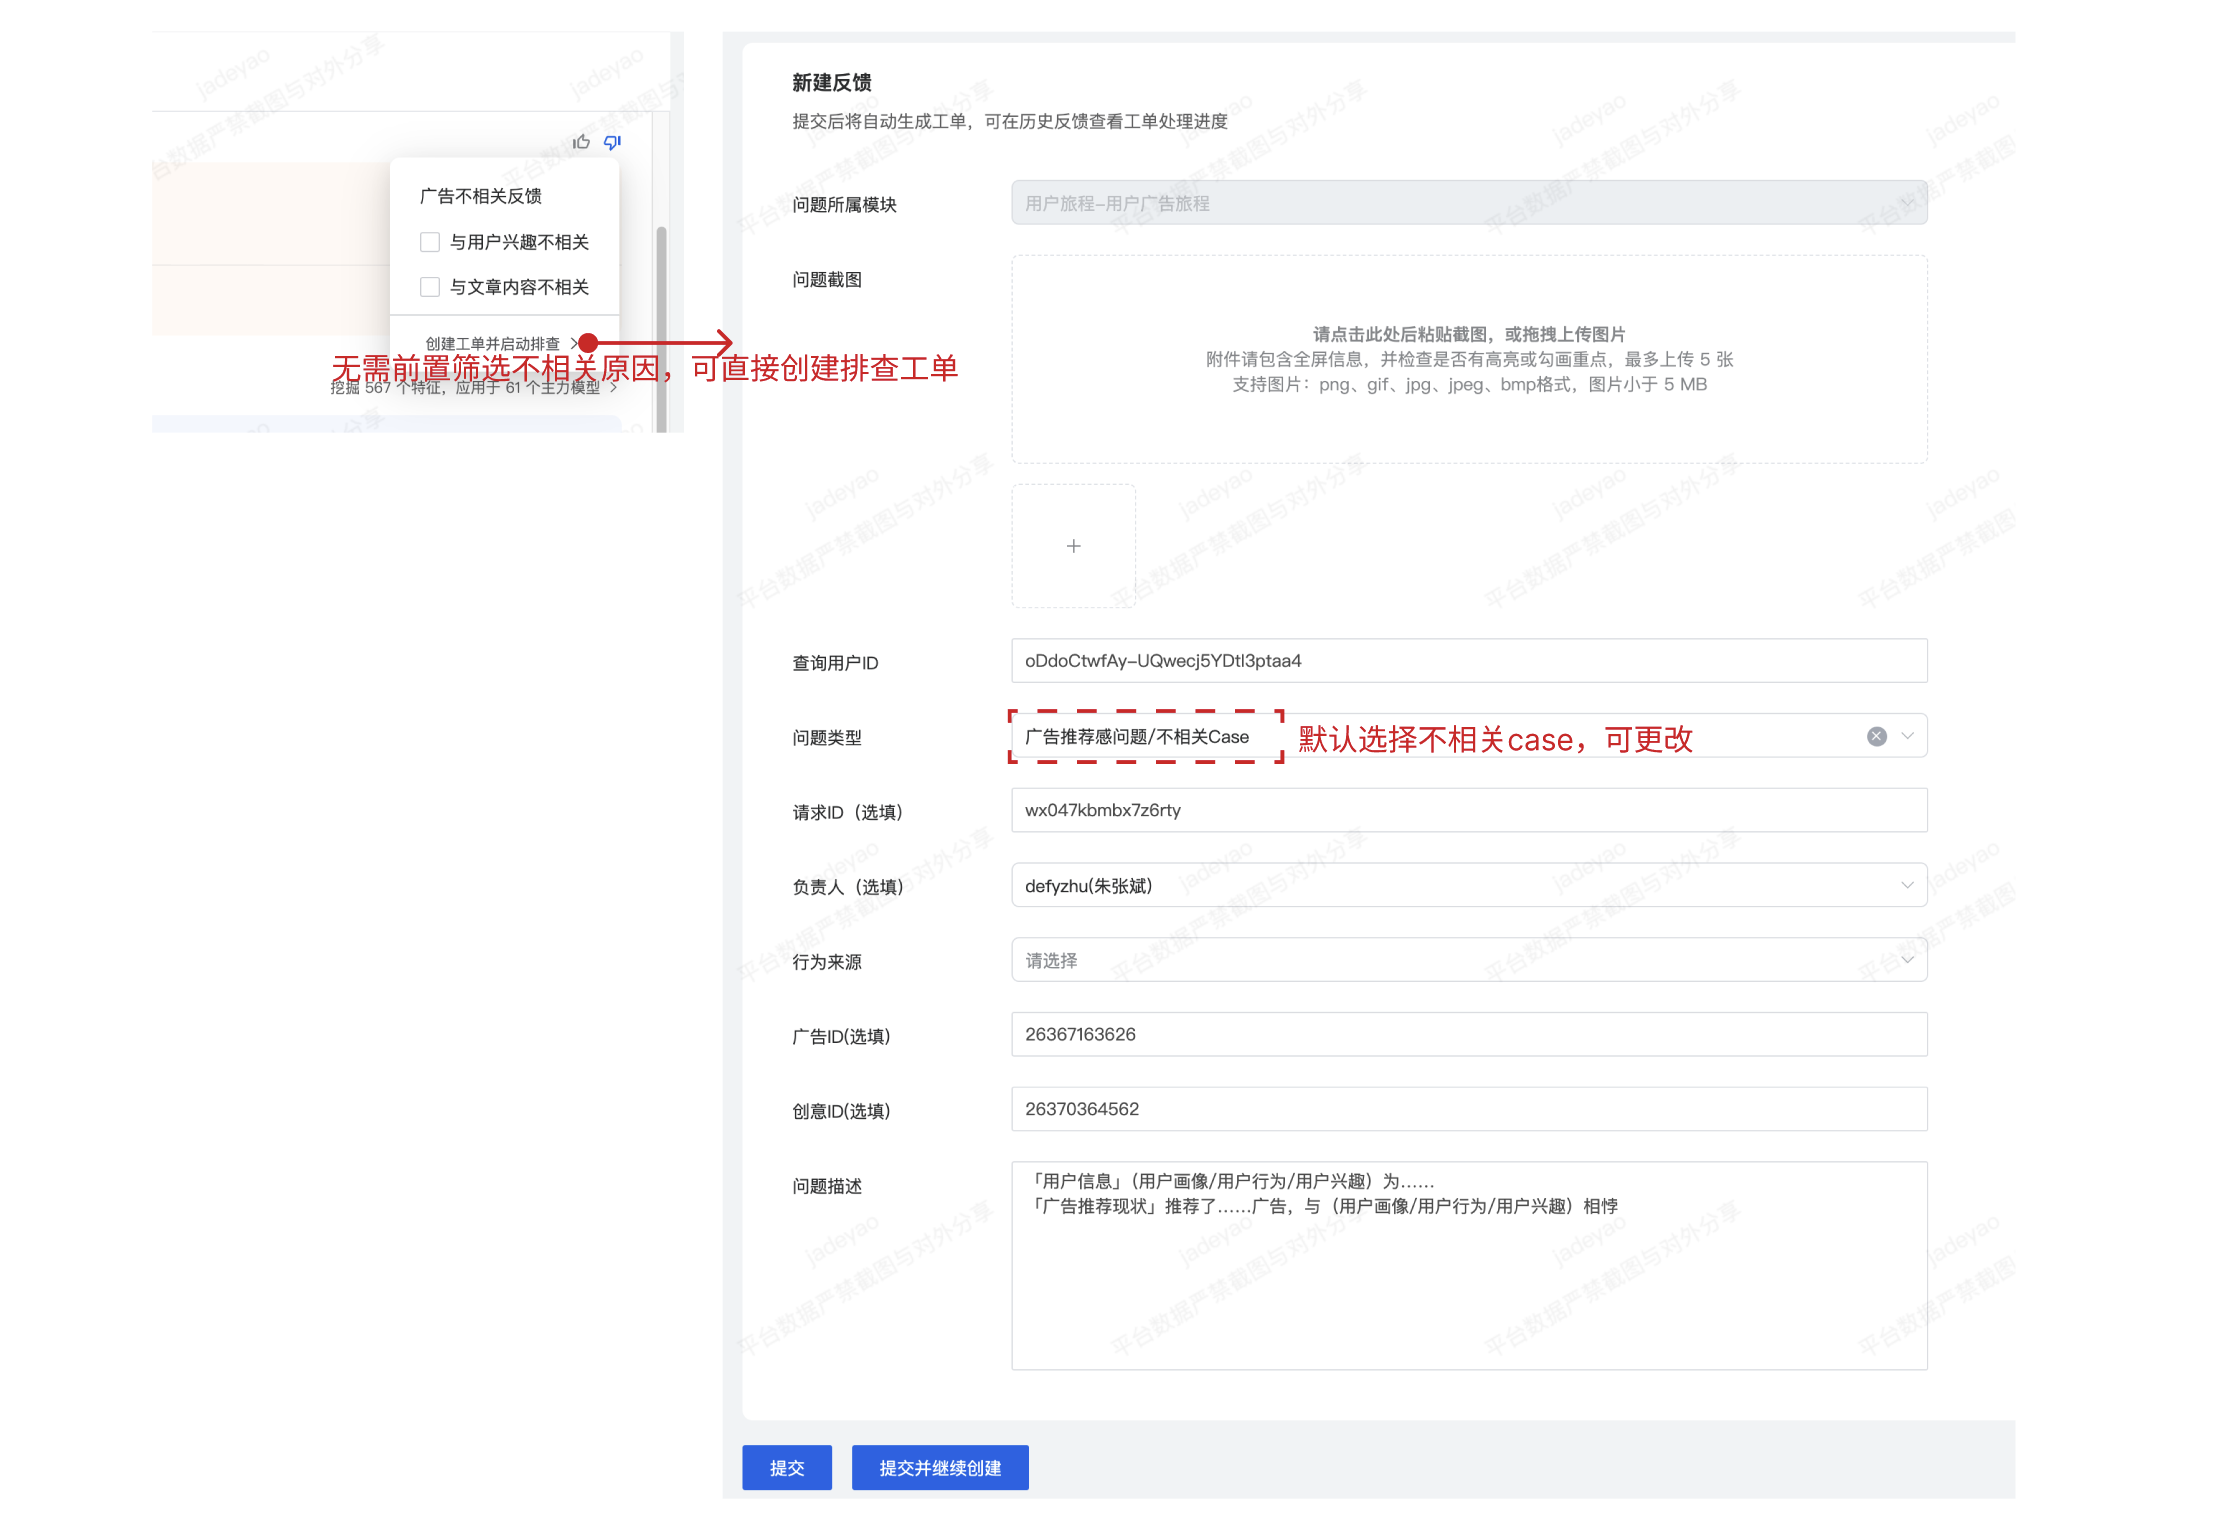This screenshot has height=1518, width=2226.
Task: Click the 提交 button
Action: coord(786,1467)
